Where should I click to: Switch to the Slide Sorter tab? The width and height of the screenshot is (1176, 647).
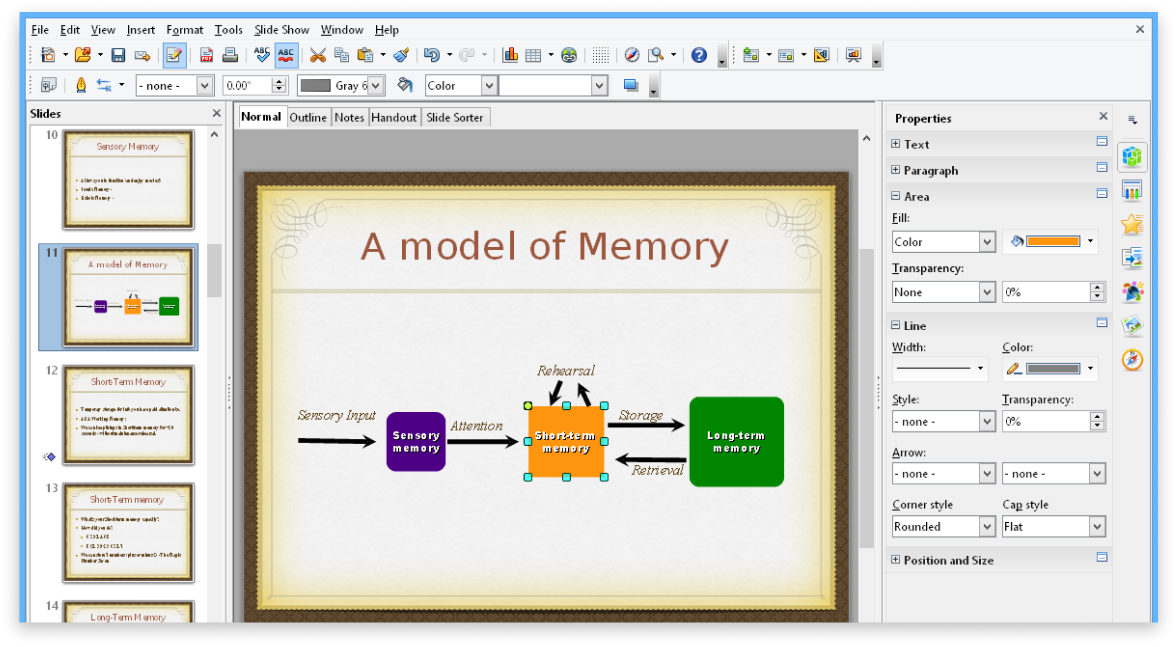click(454, 117)
